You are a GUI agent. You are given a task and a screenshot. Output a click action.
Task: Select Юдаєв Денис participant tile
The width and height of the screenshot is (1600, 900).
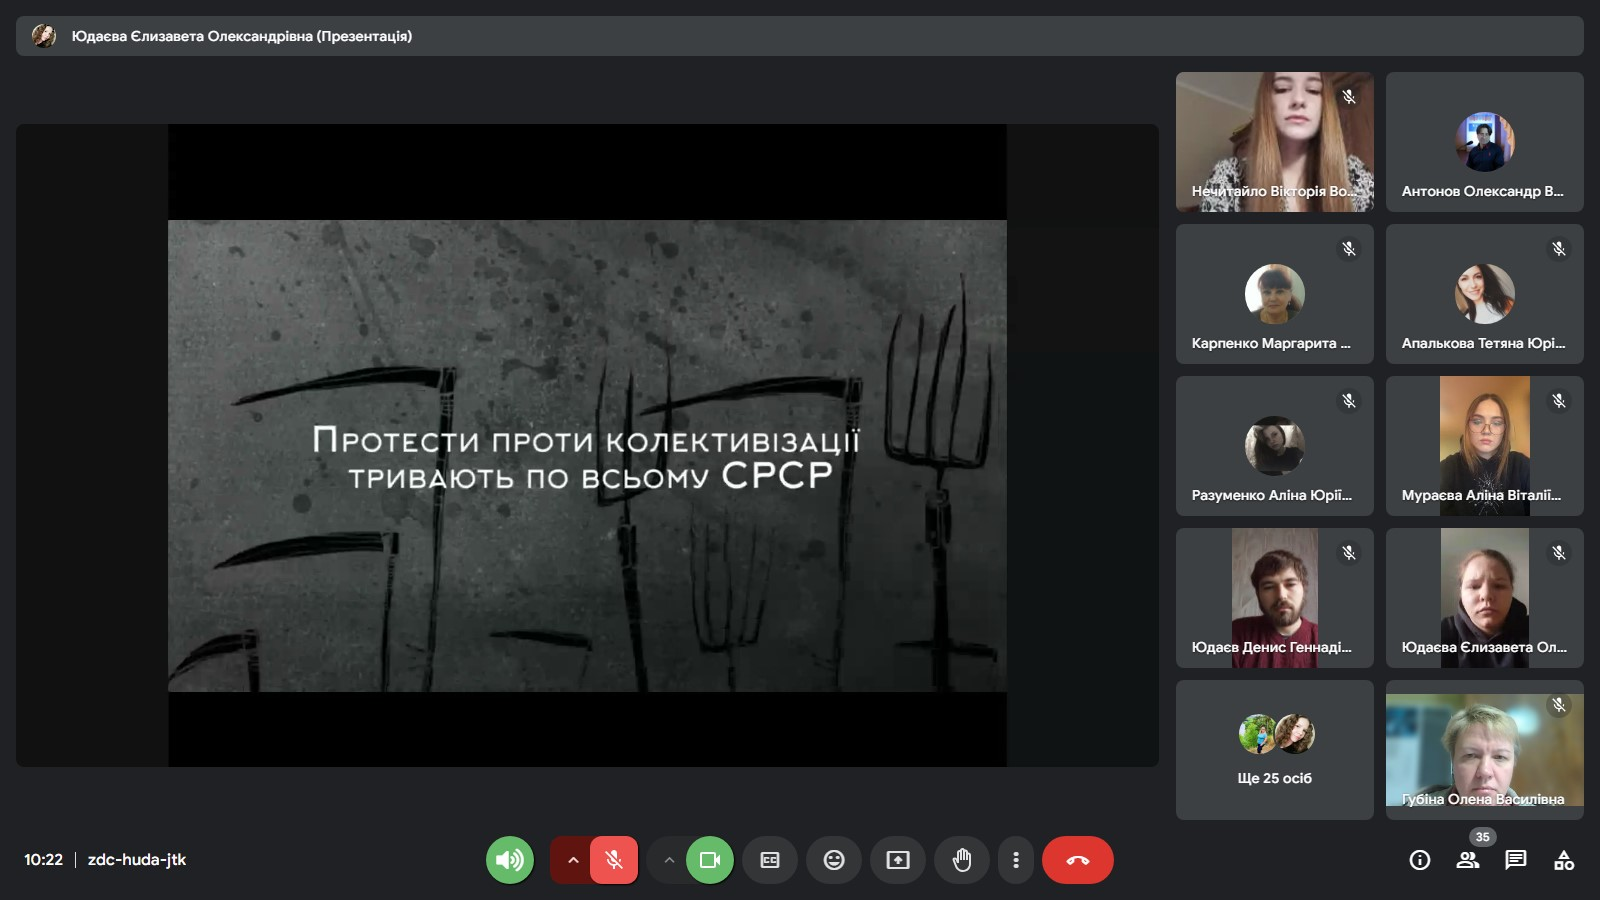[x=1275, y=598]
